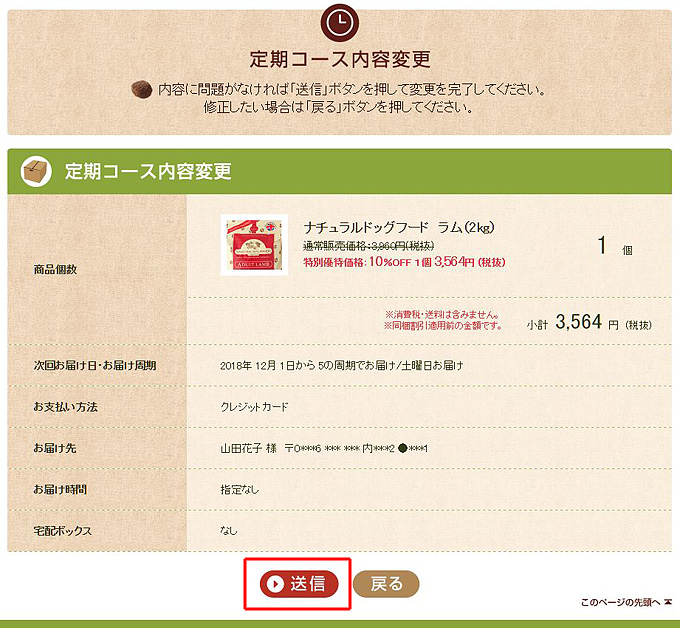Image resolution: width=680 pixels, height=628 pixels.
Task: Click the clock icon at top
Action: coord(340,23)
